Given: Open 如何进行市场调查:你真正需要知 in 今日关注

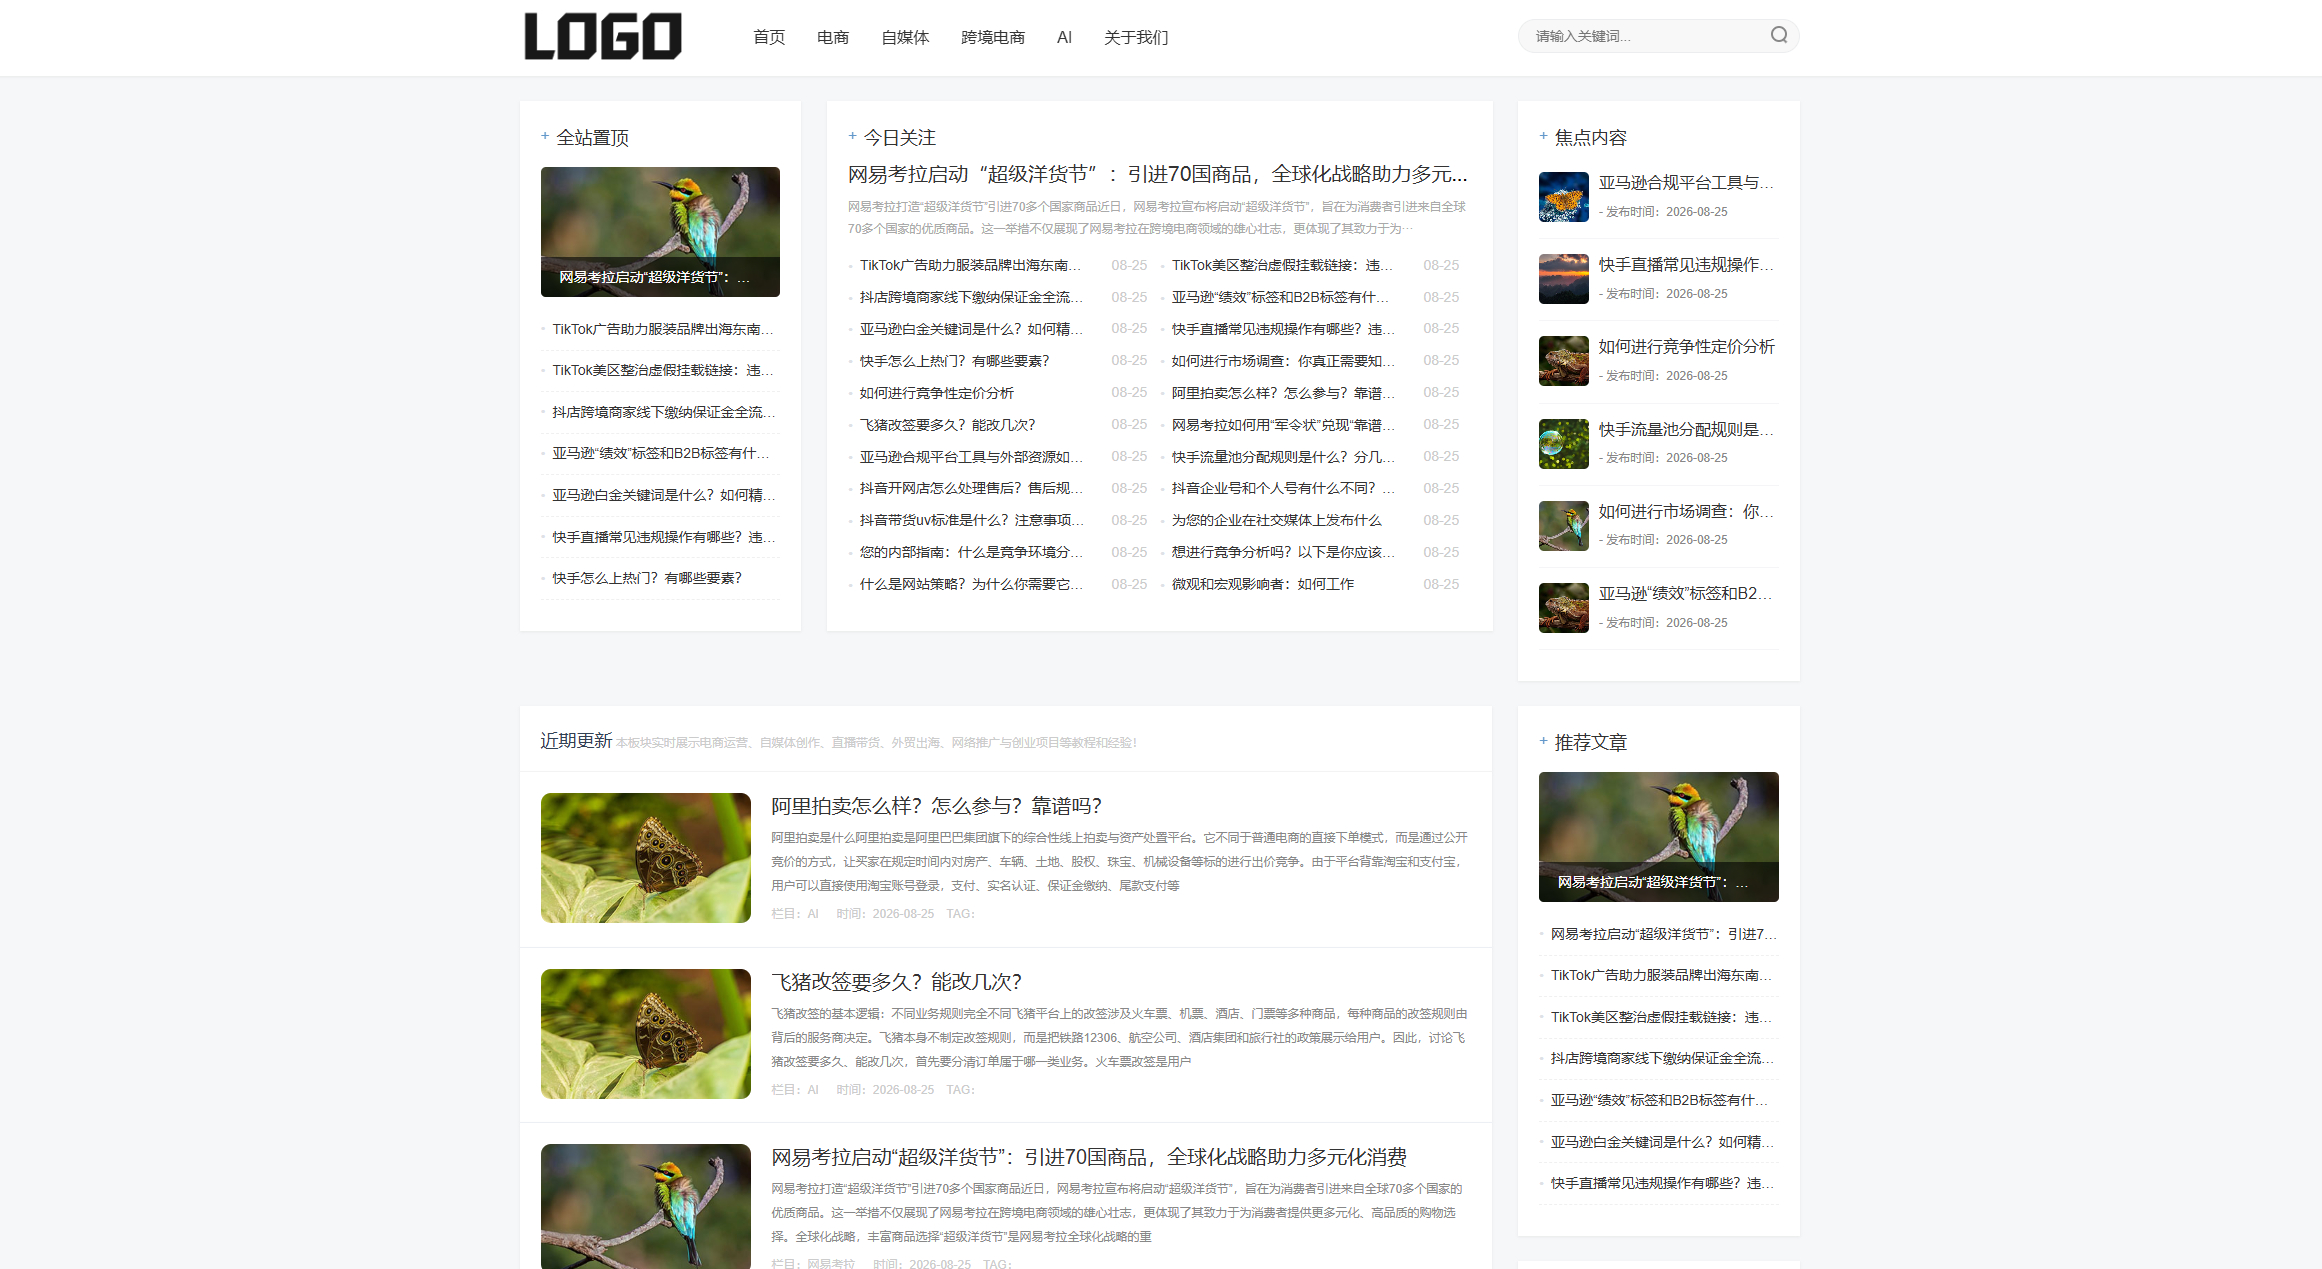Looking at the screenshot, I should tap(1283, 361).
